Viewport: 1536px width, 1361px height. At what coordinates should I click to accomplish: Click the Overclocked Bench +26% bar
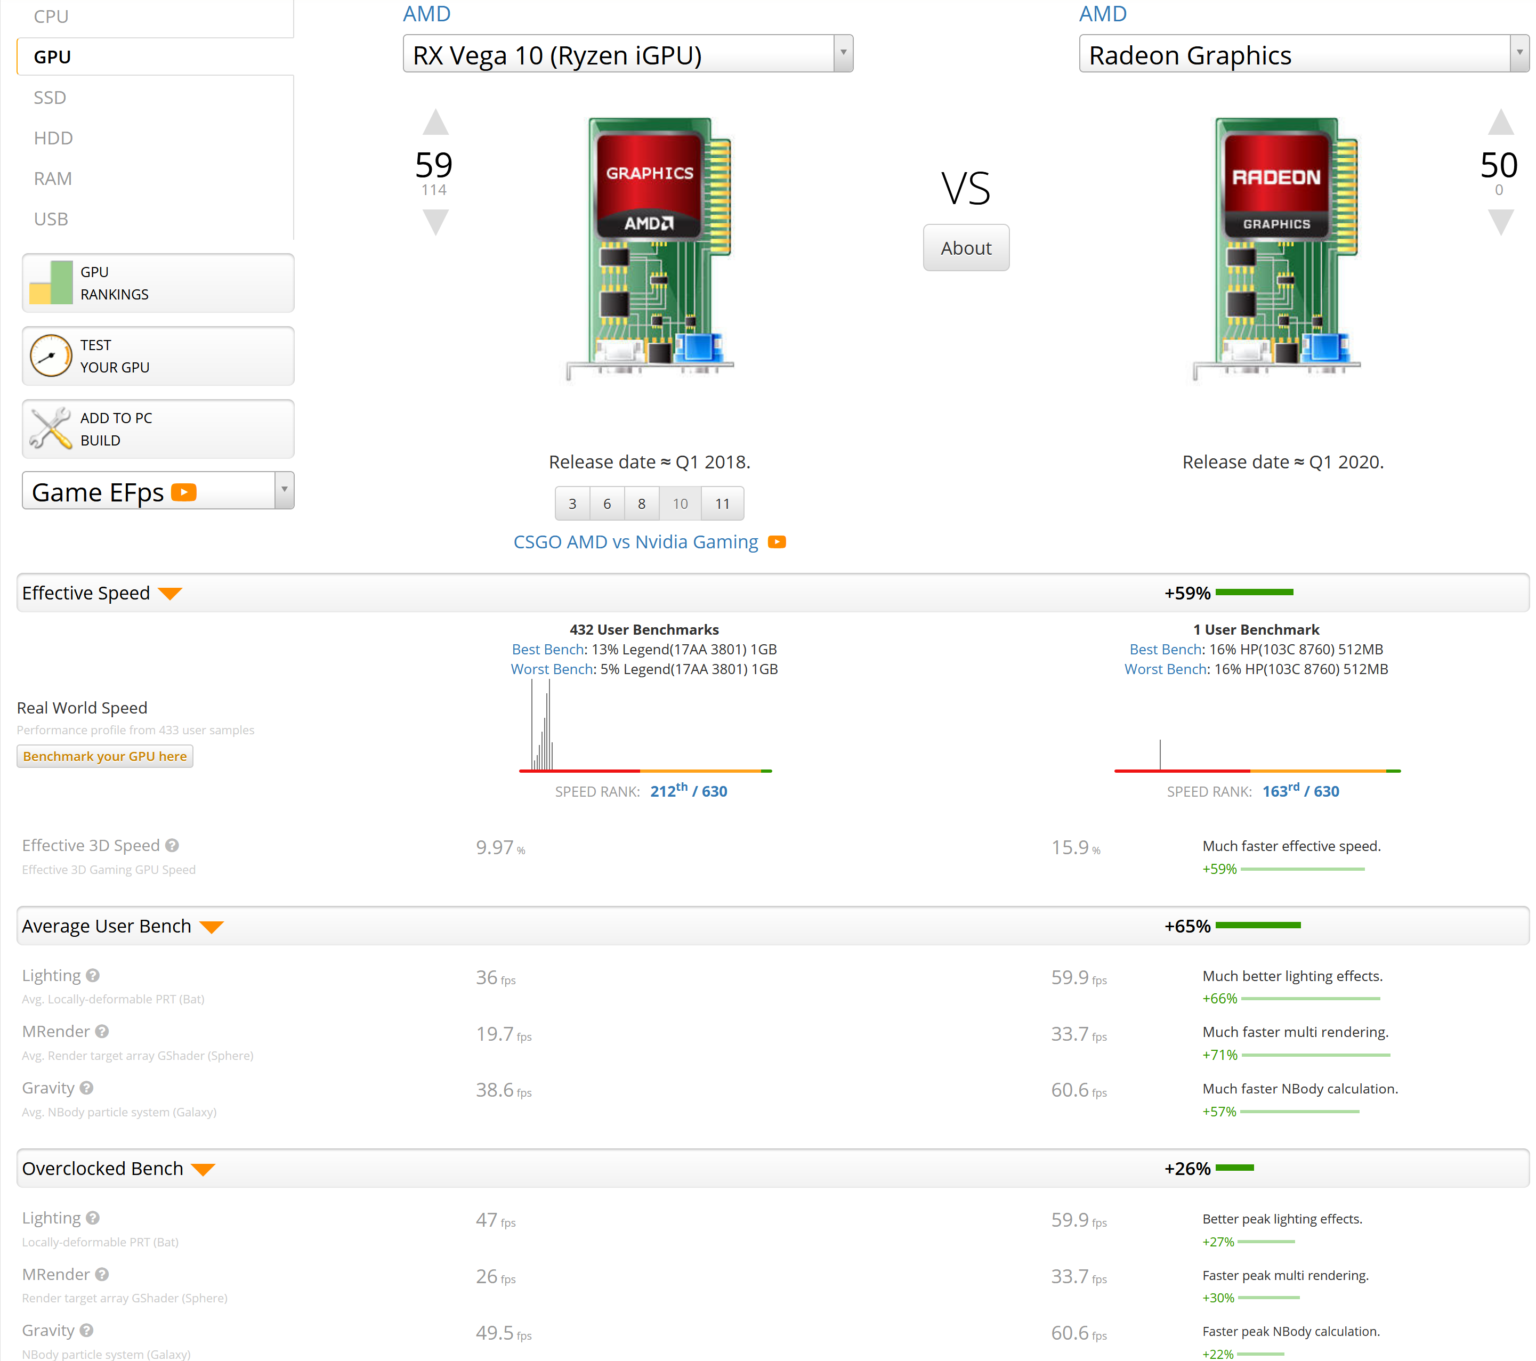point(1235,1167)
